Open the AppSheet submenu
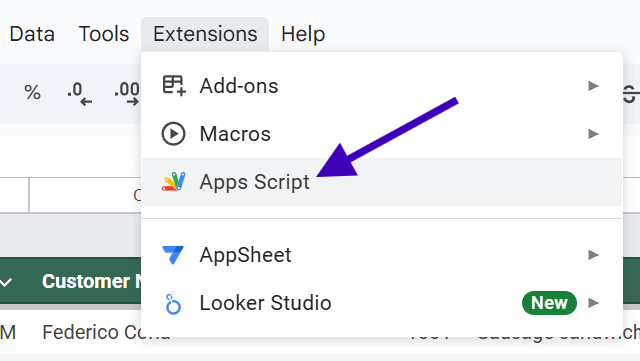Image resolution: width=640 pixels, height=361 pixels. click(382, 255)
